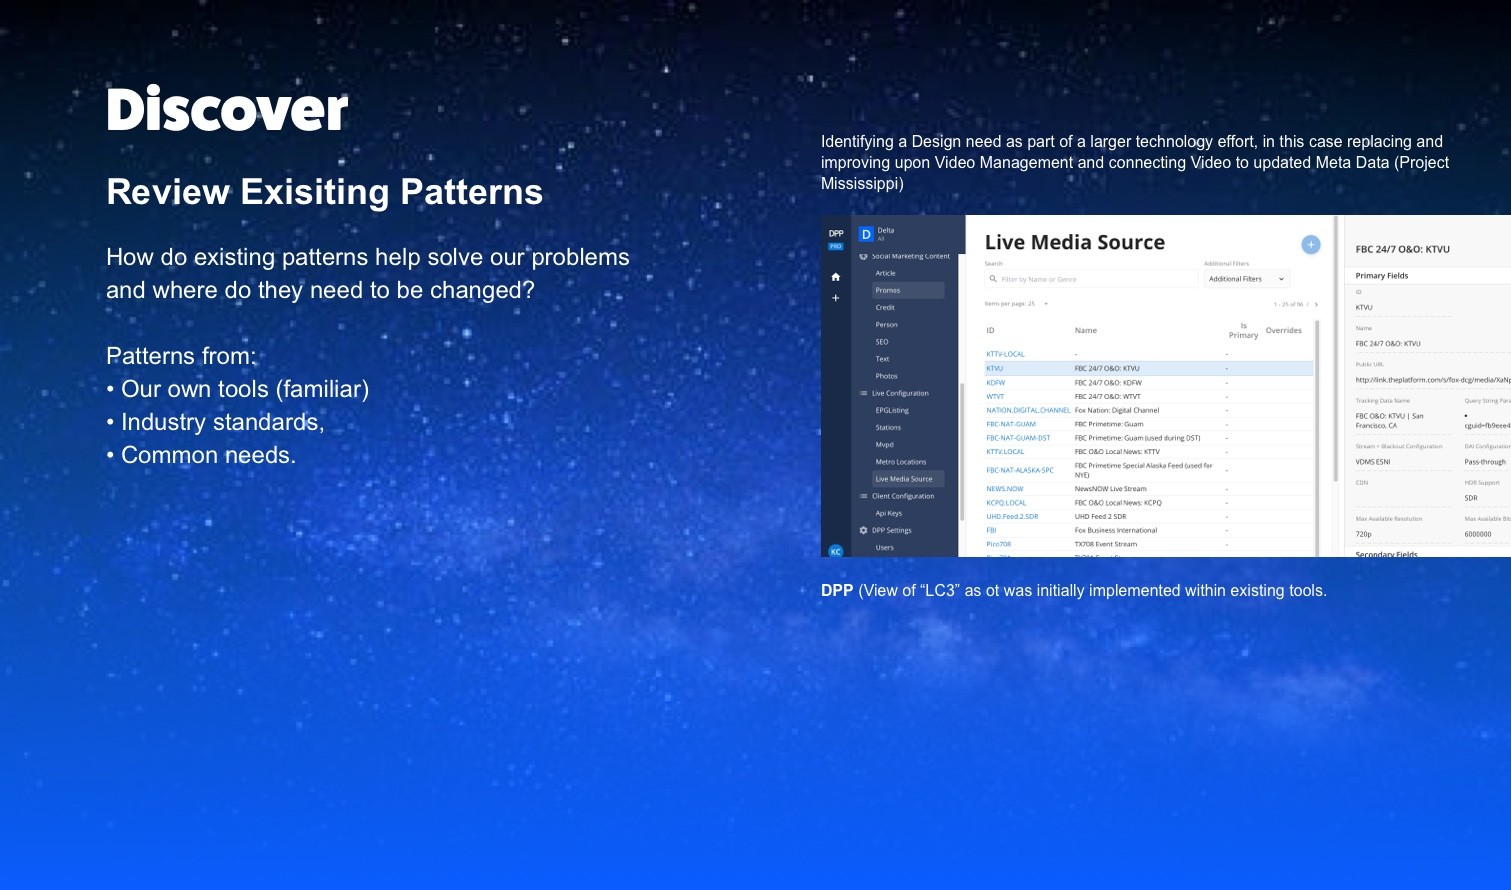The width and height of the screenshot is (1511, 890).
Task: Open the KDFW ID link
Action: coord(996,382)
